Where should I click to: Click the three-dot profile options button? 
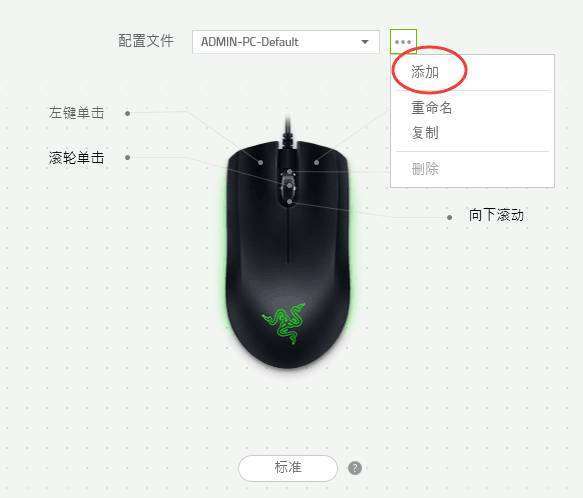pos(403,42)
